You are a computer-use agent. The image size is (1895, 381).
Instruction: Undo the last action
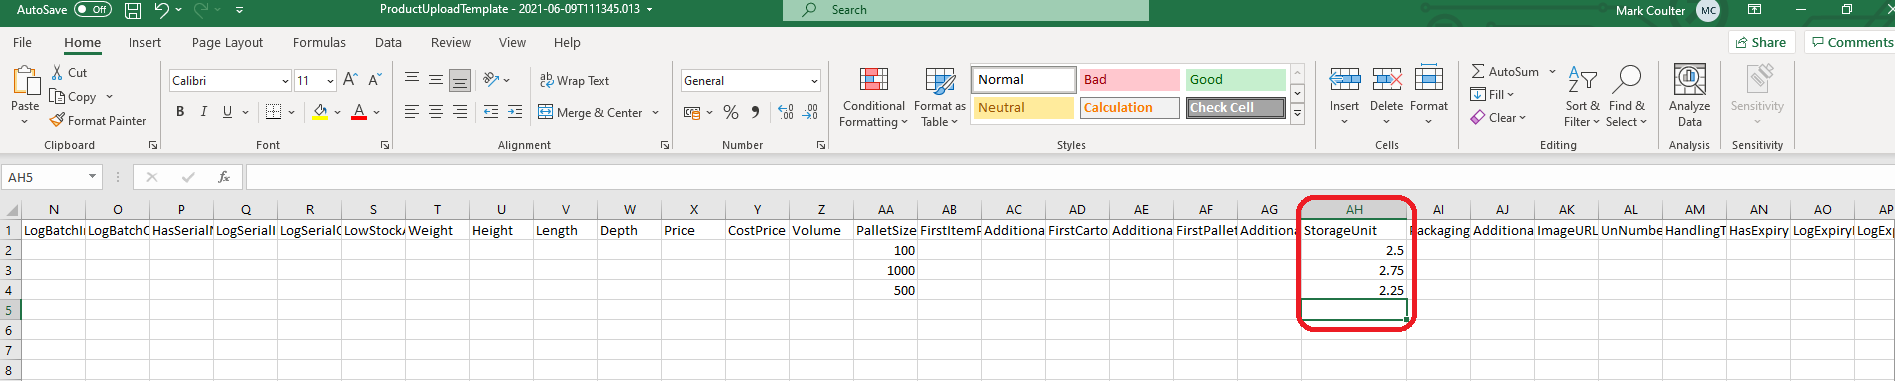[162, 10]
